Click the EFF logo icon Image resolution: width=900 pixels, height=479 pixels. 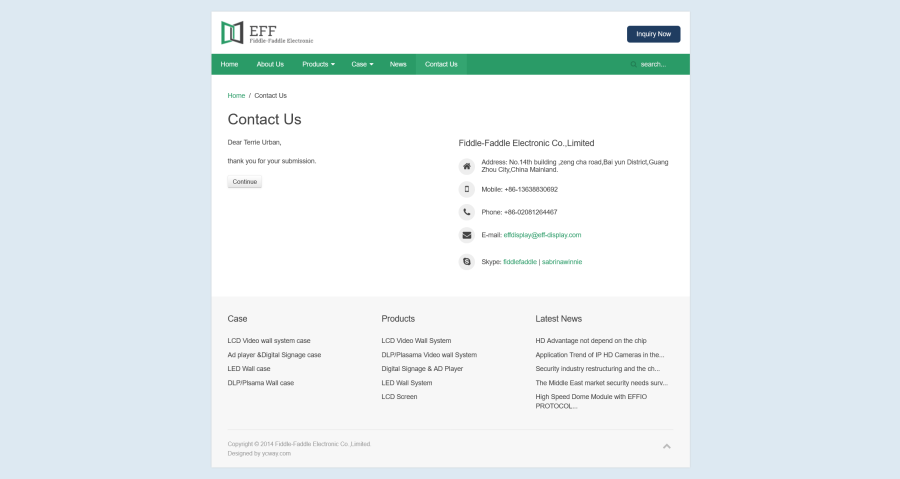[232, 33]
